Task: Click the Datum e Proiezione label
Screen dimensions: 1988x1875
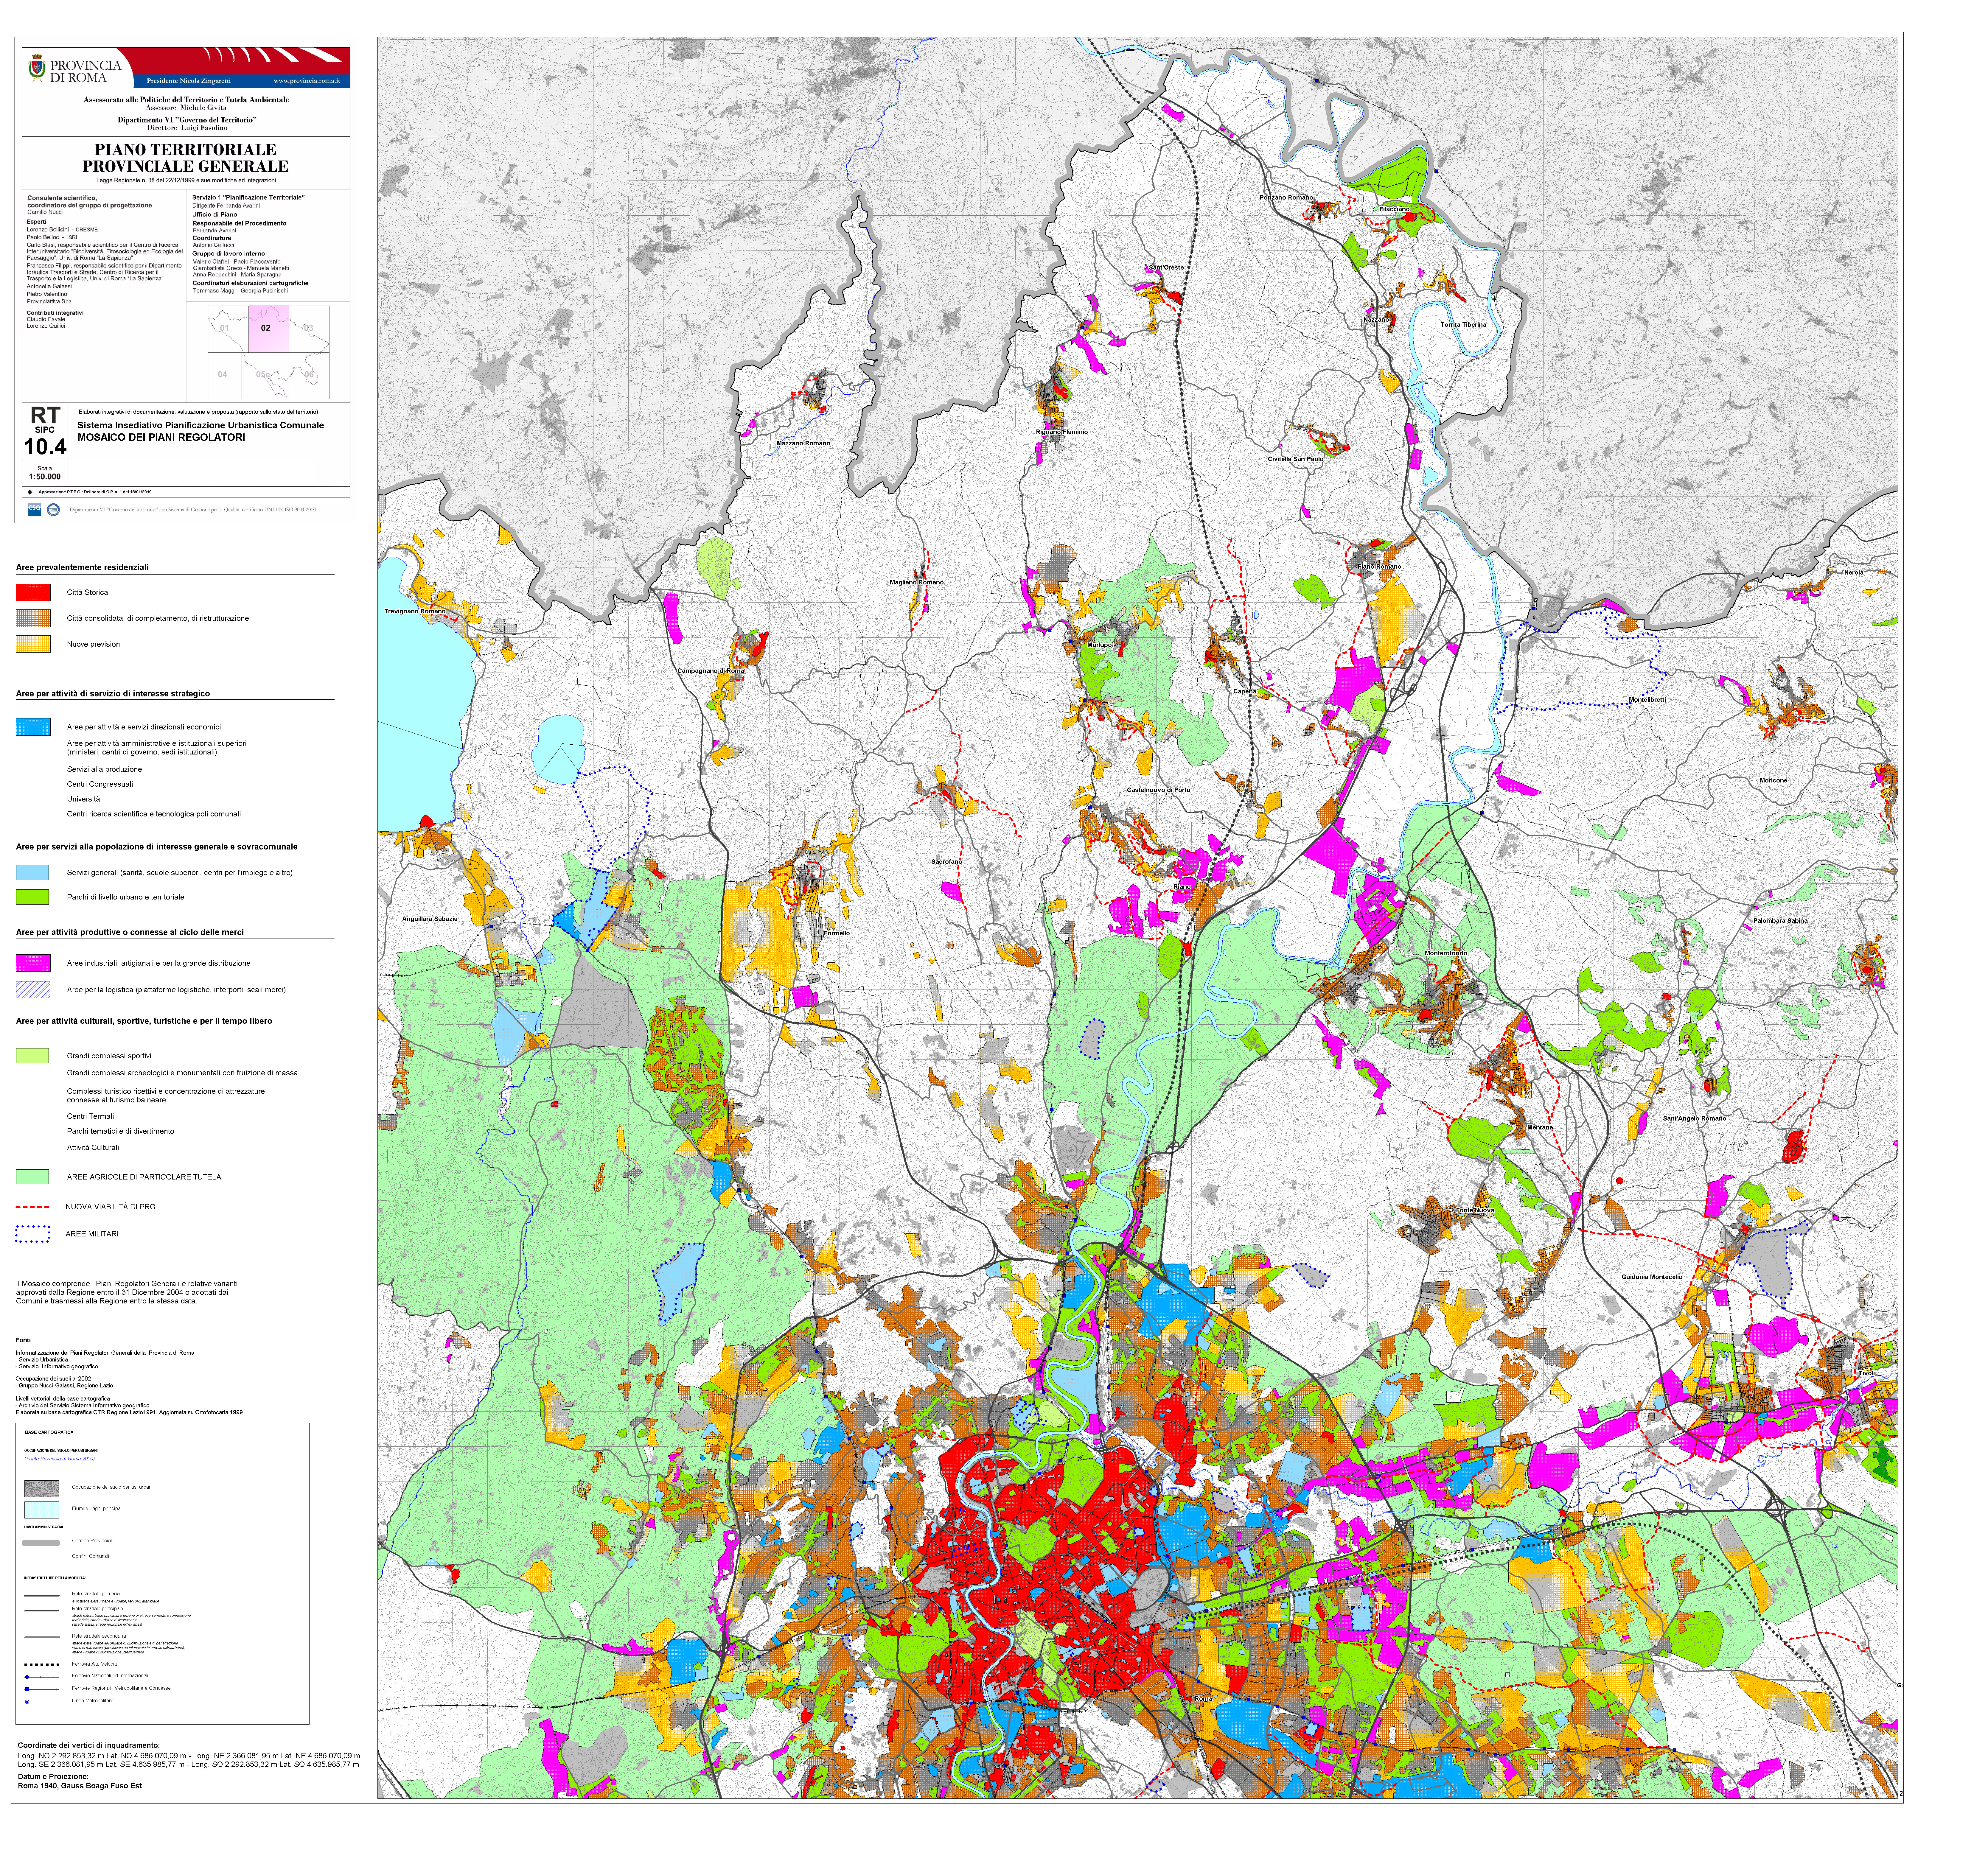Action: pos(53,1777)
